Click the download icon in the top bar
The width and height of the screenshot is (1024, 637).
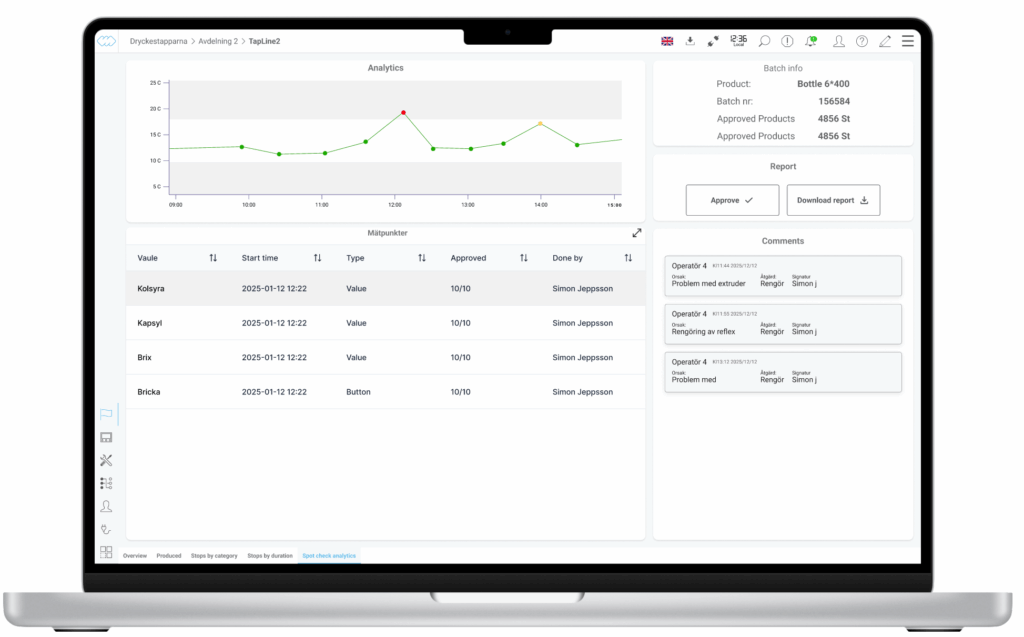pos(690,42)
